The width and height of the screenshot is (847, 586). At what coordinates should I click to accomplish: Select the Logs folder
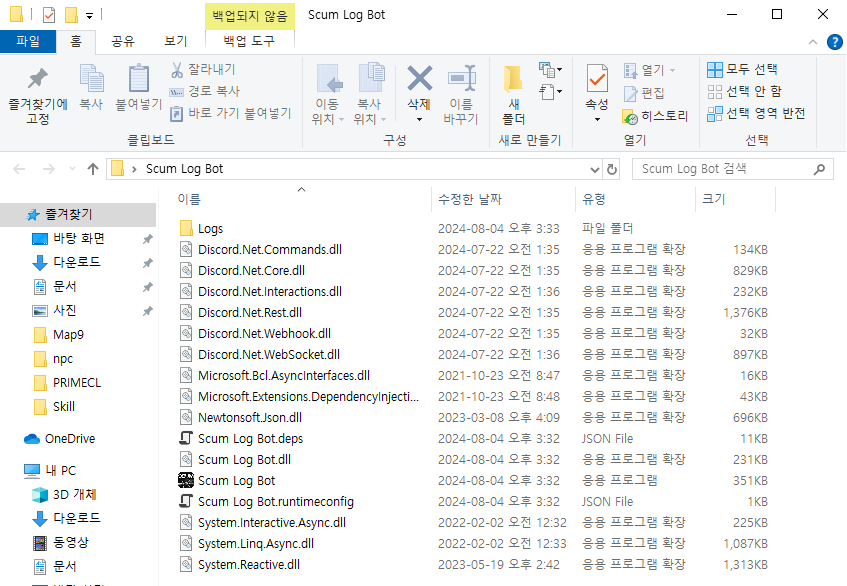210,228
